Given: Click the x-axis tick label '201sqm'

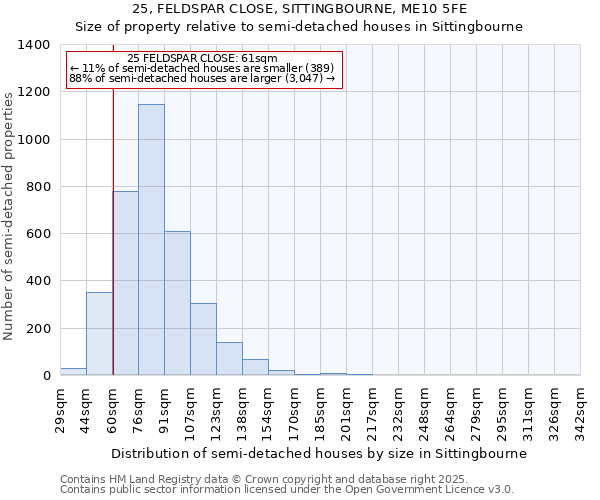Looking at the screenshot, I should pyautogui.click(x=346, y=414).
